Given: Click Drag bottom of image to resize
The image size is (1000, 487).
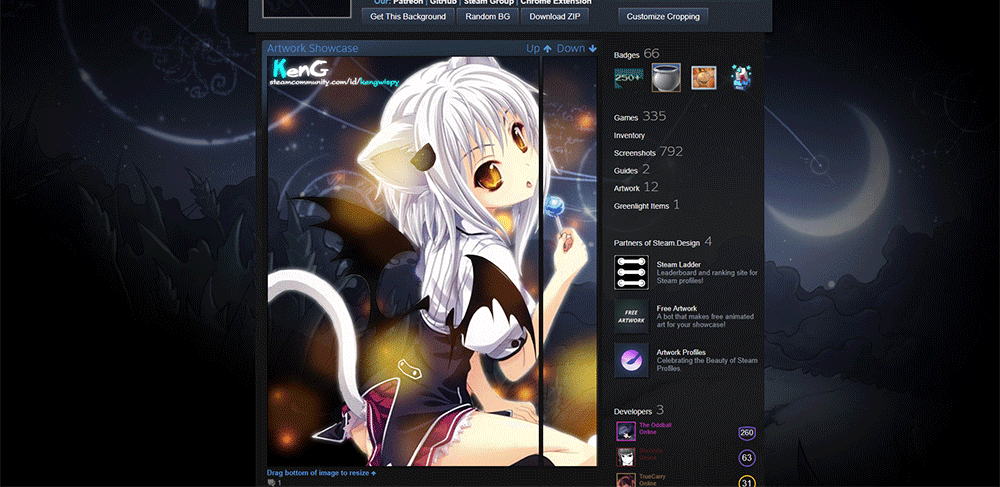Looking at the screenshot, I should 321,473.
